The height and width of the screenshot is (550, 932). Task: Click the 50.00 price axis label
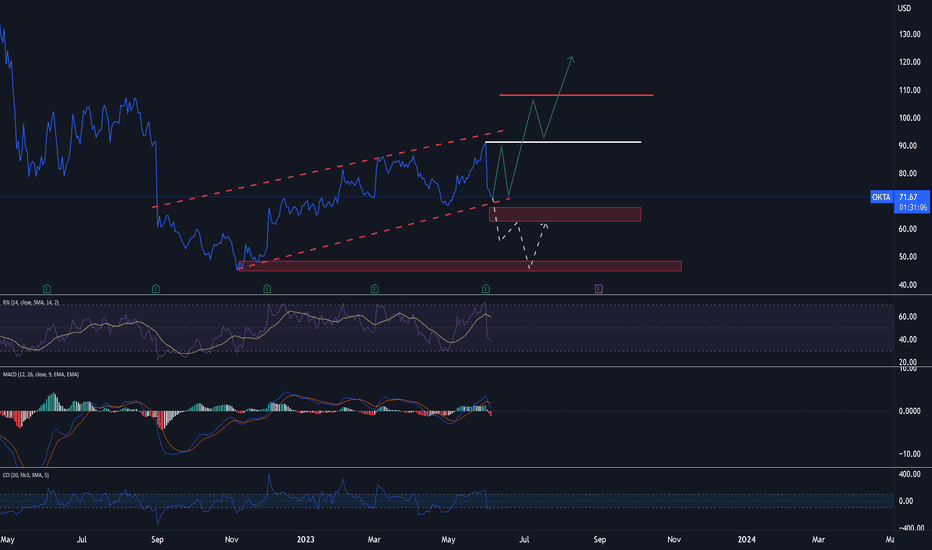908,257
